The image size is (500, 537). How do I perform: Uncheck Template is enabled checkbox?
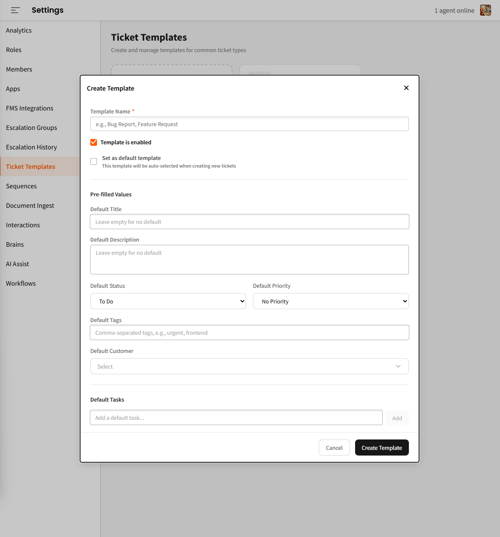(93, 142)
